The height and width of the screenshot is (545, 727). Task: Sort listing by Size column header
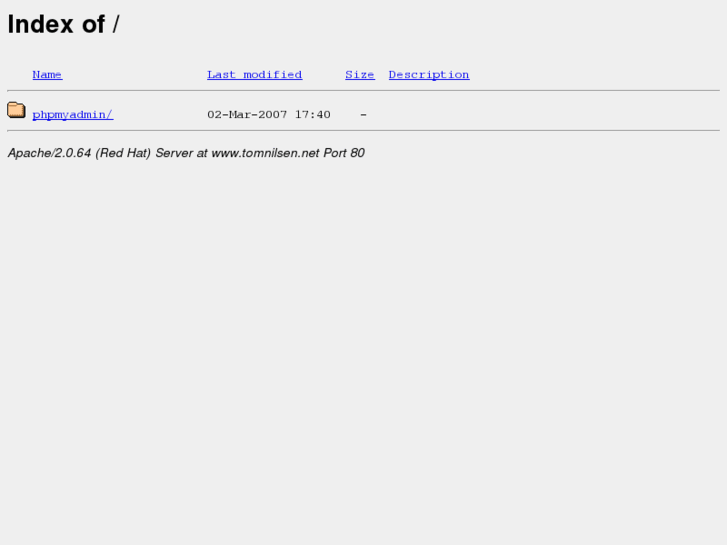pyautogui.click(x=360, y=75)
